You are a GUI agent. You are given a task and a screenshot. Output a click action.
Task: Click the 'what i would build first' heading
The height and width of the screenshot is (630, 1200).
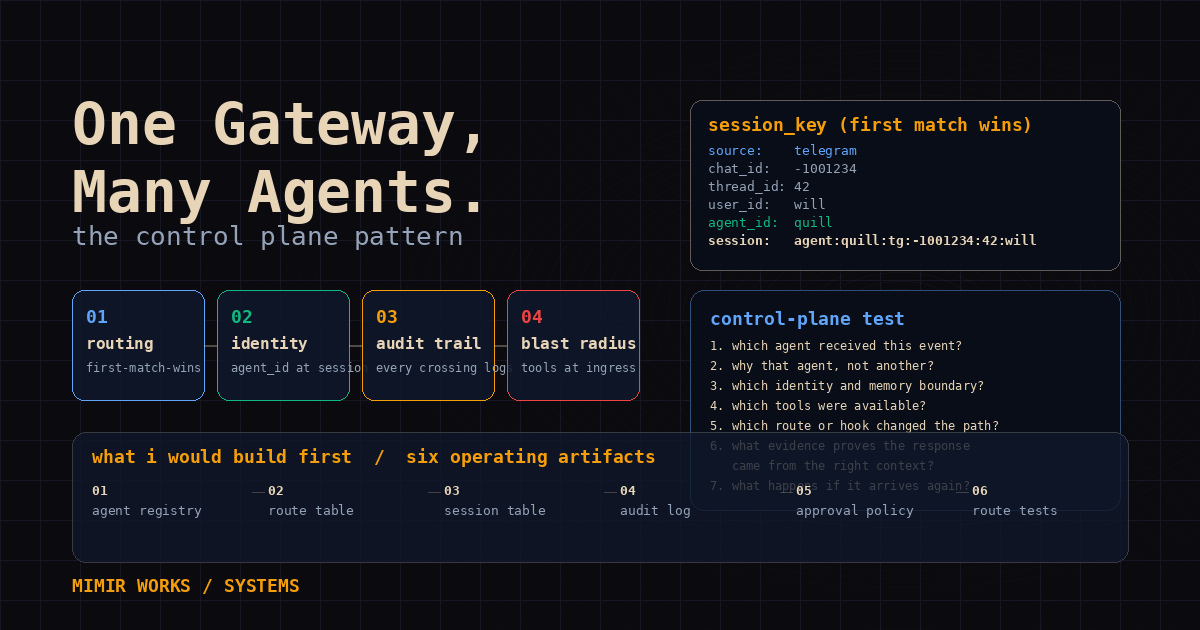(222, 457)
